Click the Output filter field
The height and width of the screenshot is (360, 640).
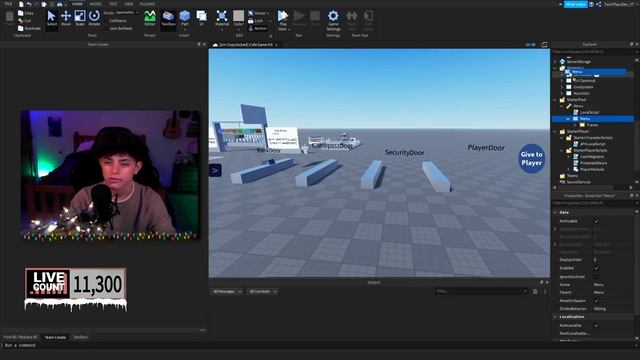pos(481,291)
